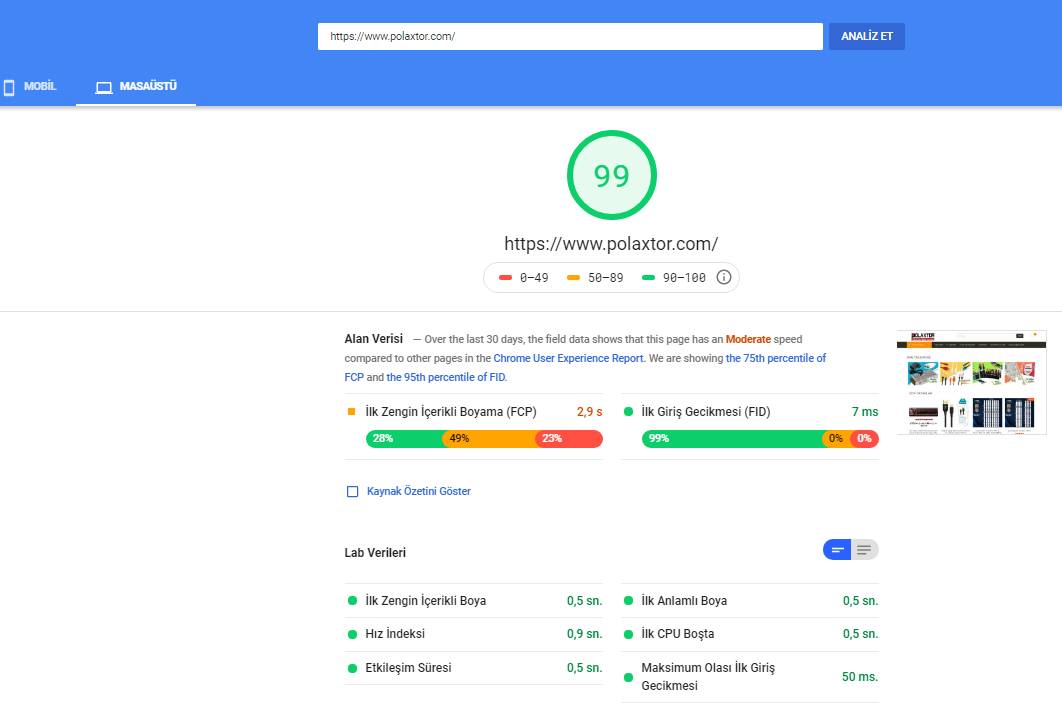This screenshot has height=727, width=1062.
Task: Click the green dot beside İlk Anlamlı Boya
Action: (628, 600)
